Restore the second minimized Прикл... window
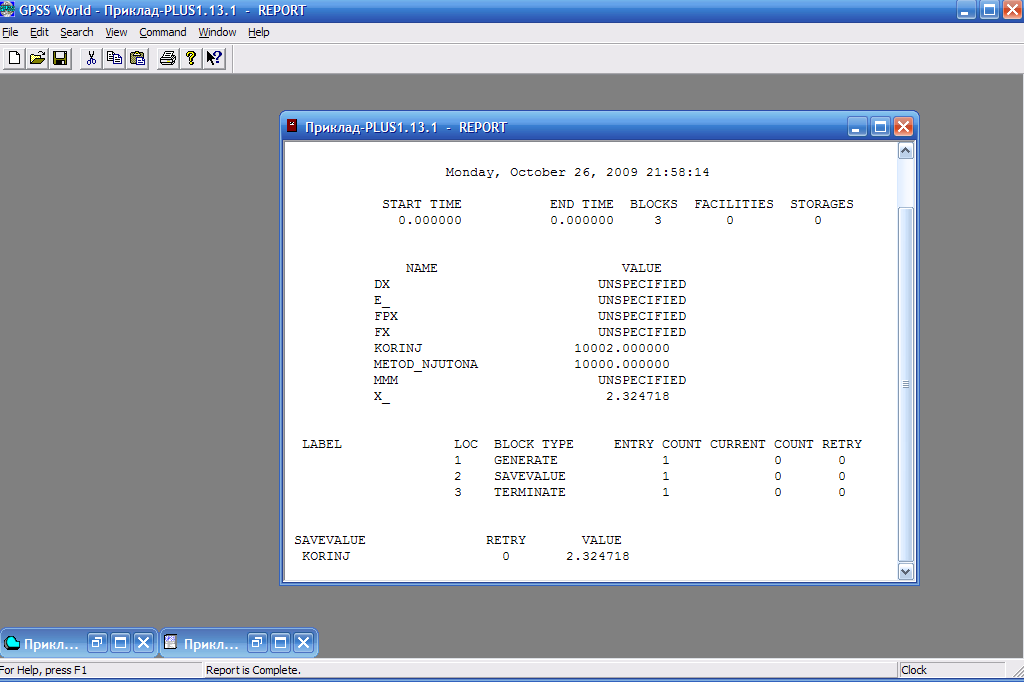The width and height of the screenshot is (1024, 682). point(257,643)
